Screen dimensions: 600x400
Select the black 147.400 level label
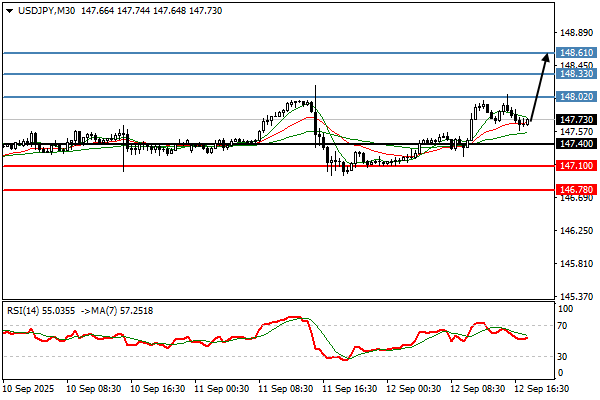click(x=576, y=144)
